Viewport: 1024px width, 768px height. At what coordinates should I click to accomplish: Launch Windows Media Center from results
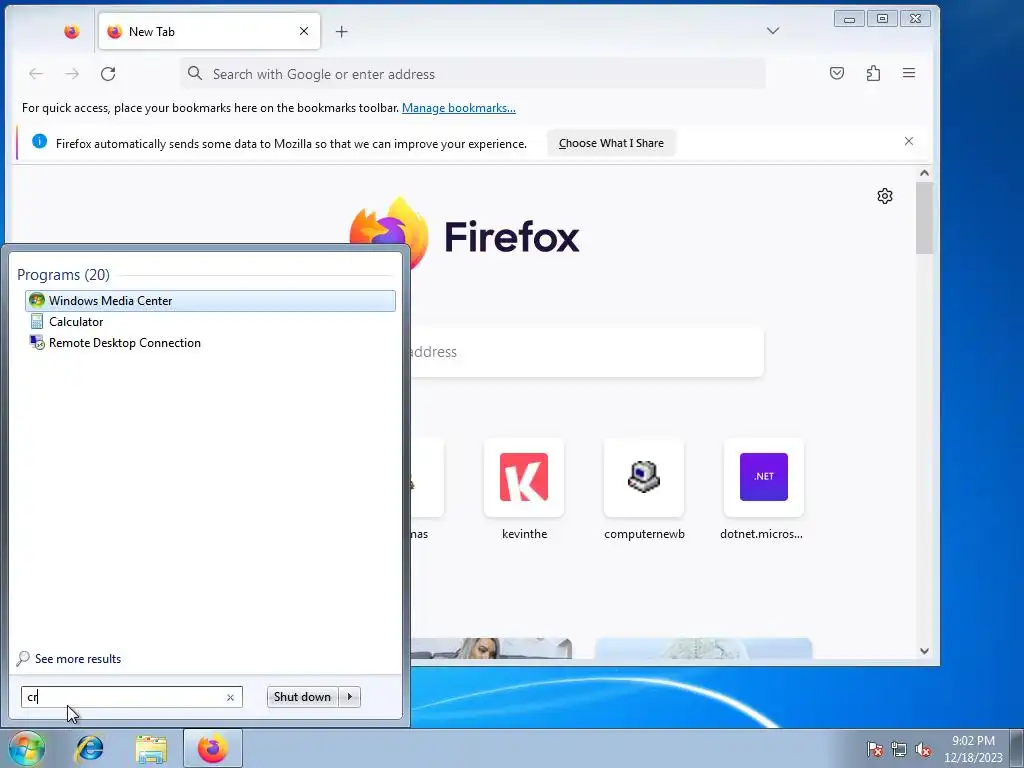210,300
